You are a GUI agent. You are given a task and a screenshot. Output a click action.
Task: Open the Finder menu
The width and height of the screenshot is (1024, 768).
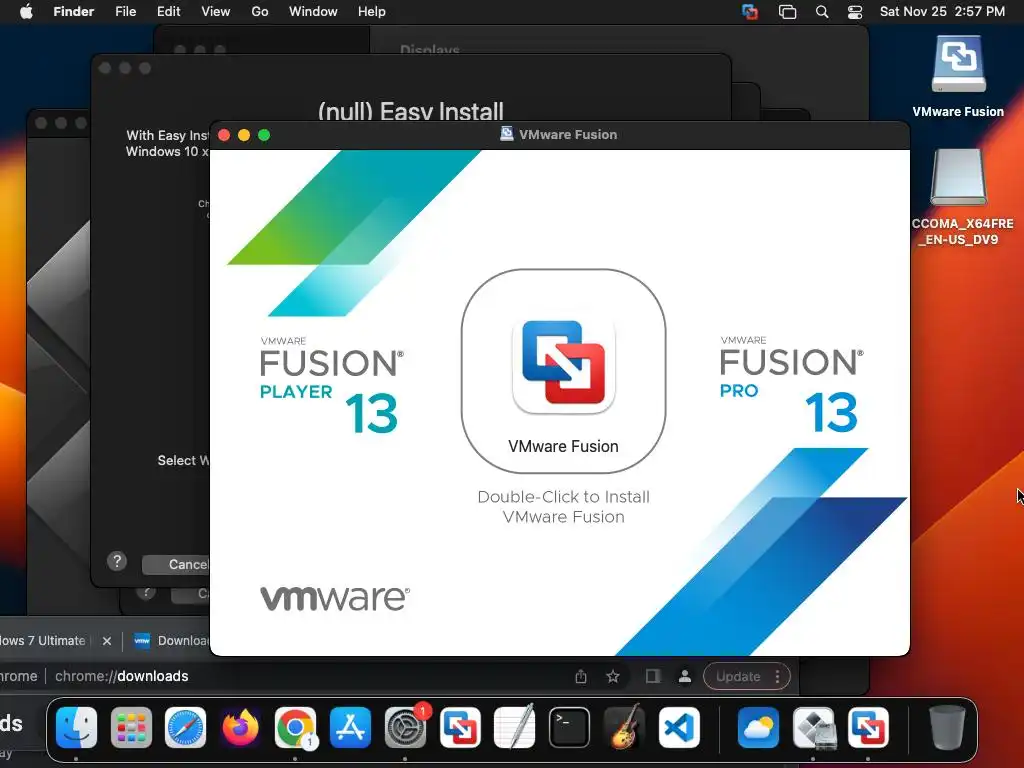point(74,12)
